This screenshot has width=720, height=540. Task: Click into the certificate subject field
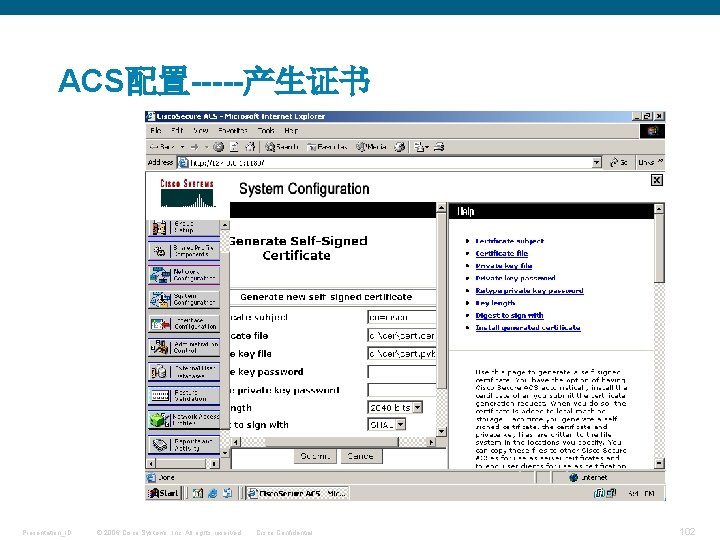pos(402,317)
